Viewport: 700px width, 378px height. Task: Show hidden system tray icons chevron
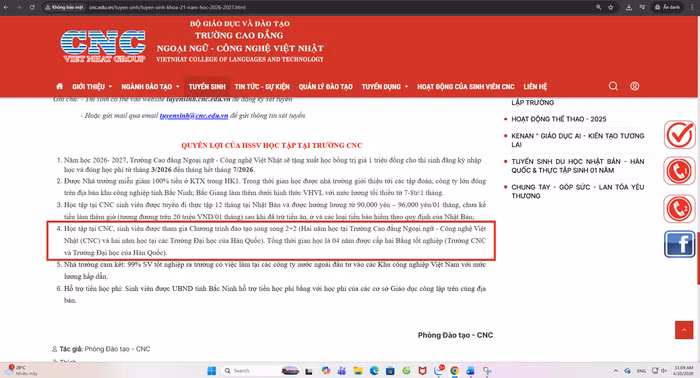pos(616,370)
